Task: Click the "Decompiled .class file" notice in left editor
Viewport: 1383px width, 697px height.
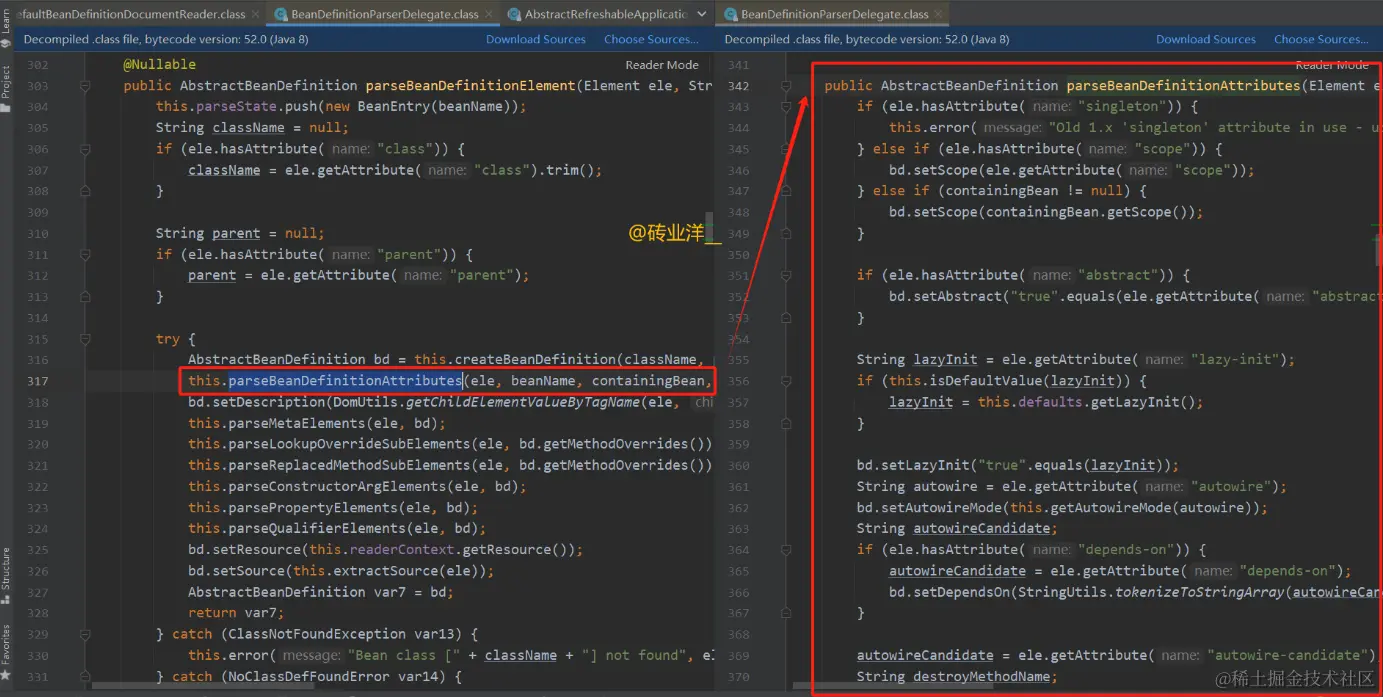Action: [166, 39]
